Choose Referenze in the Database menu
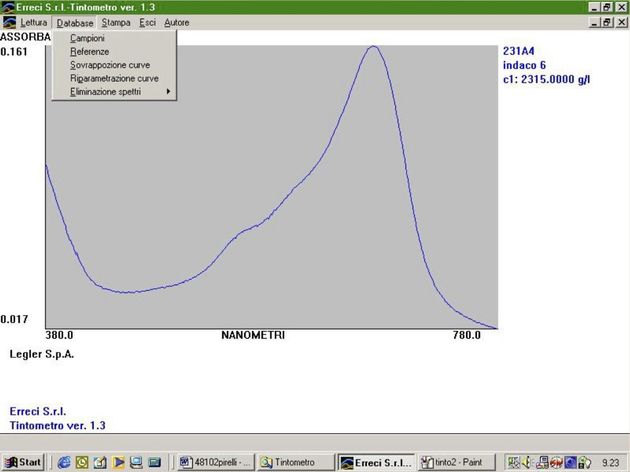The width and height of the screenshot is (630, 472). coord(90,51)
